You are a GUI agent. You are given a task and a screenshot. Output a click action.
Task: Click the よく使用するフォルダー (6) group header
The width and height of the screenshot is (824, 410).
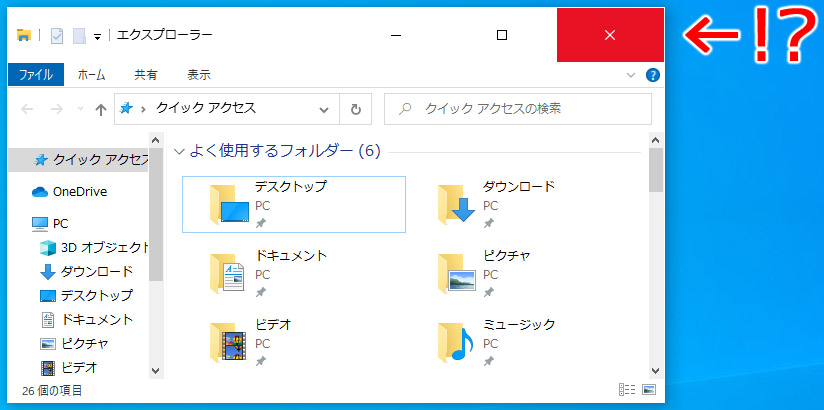pos(284,151)
